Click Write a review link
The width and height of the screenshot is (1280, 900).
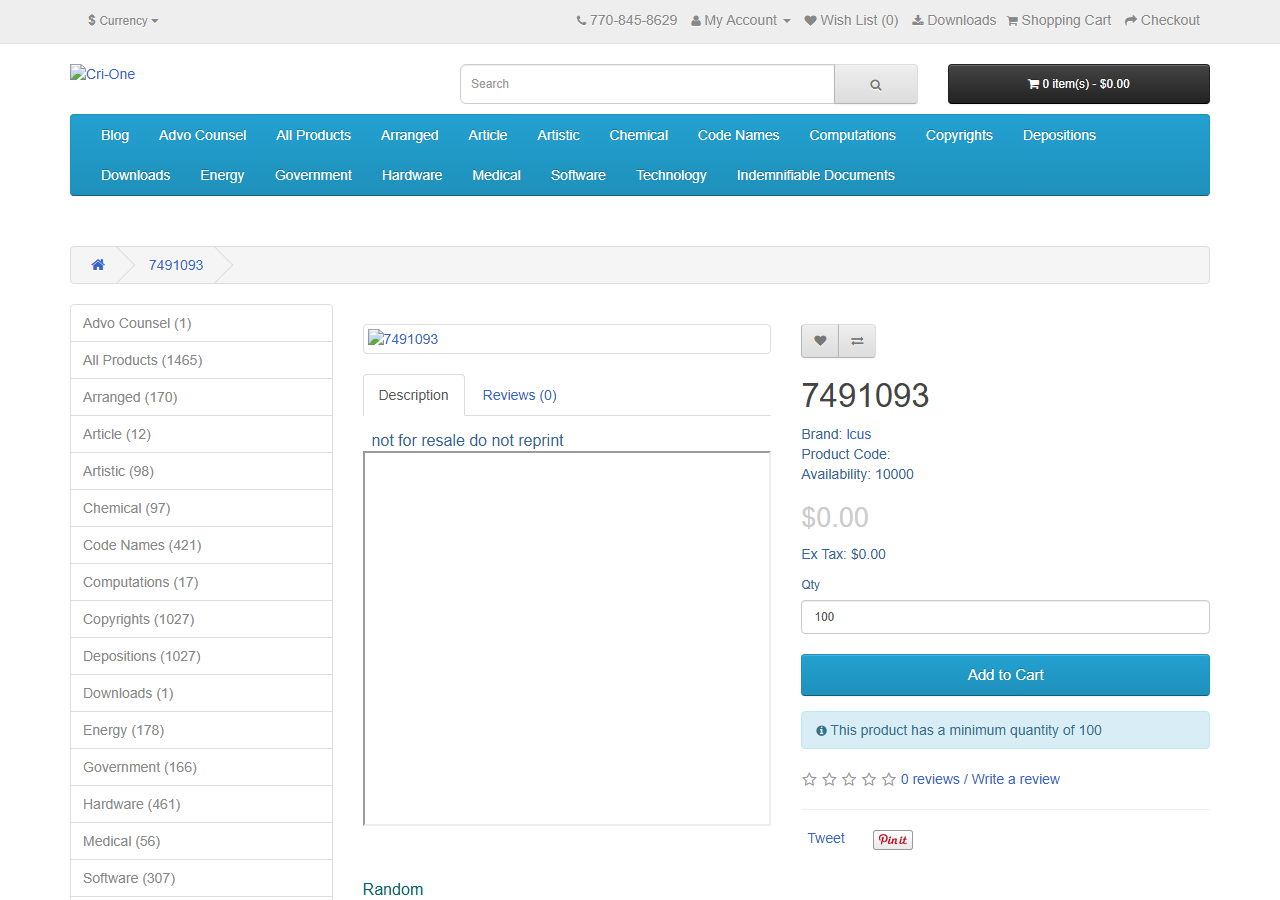click(1016, 779)
